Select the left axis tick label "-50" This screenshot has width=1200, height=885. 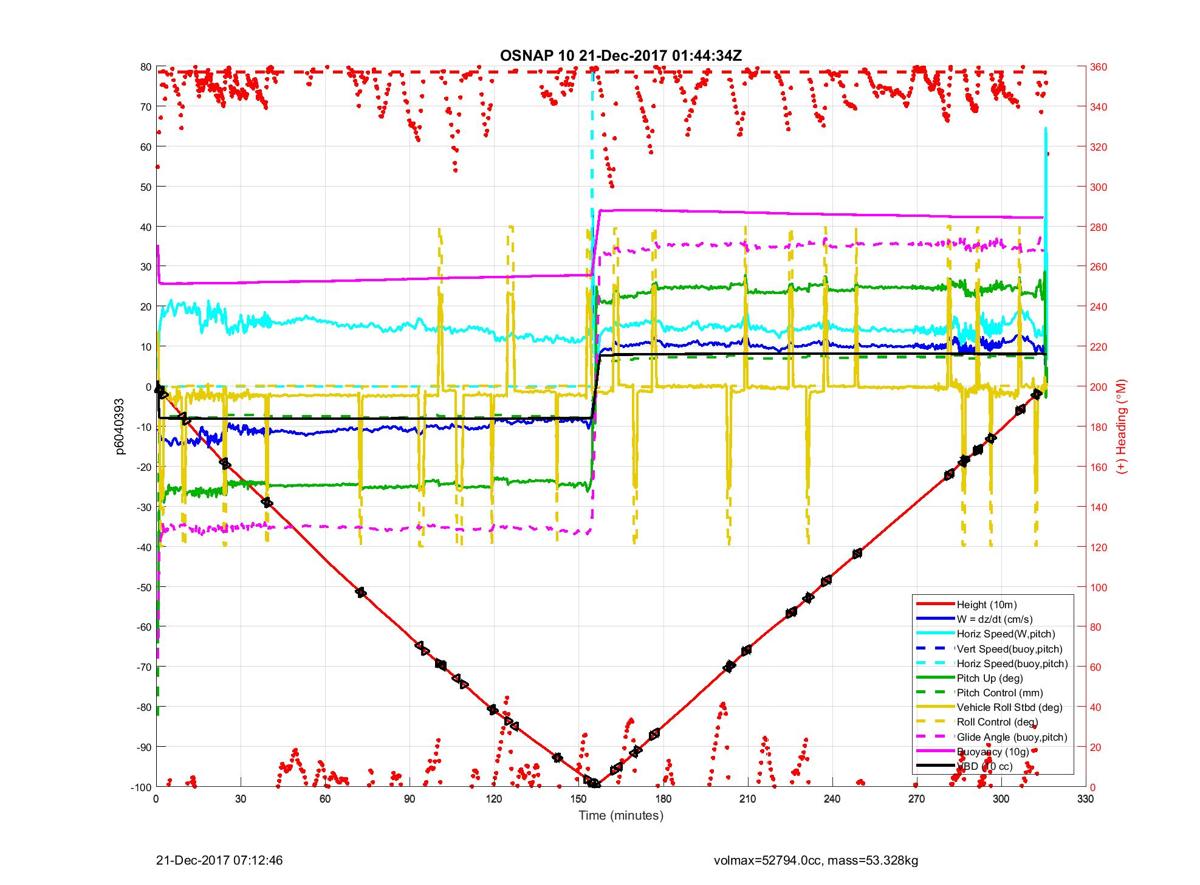[x=142, y=587]
